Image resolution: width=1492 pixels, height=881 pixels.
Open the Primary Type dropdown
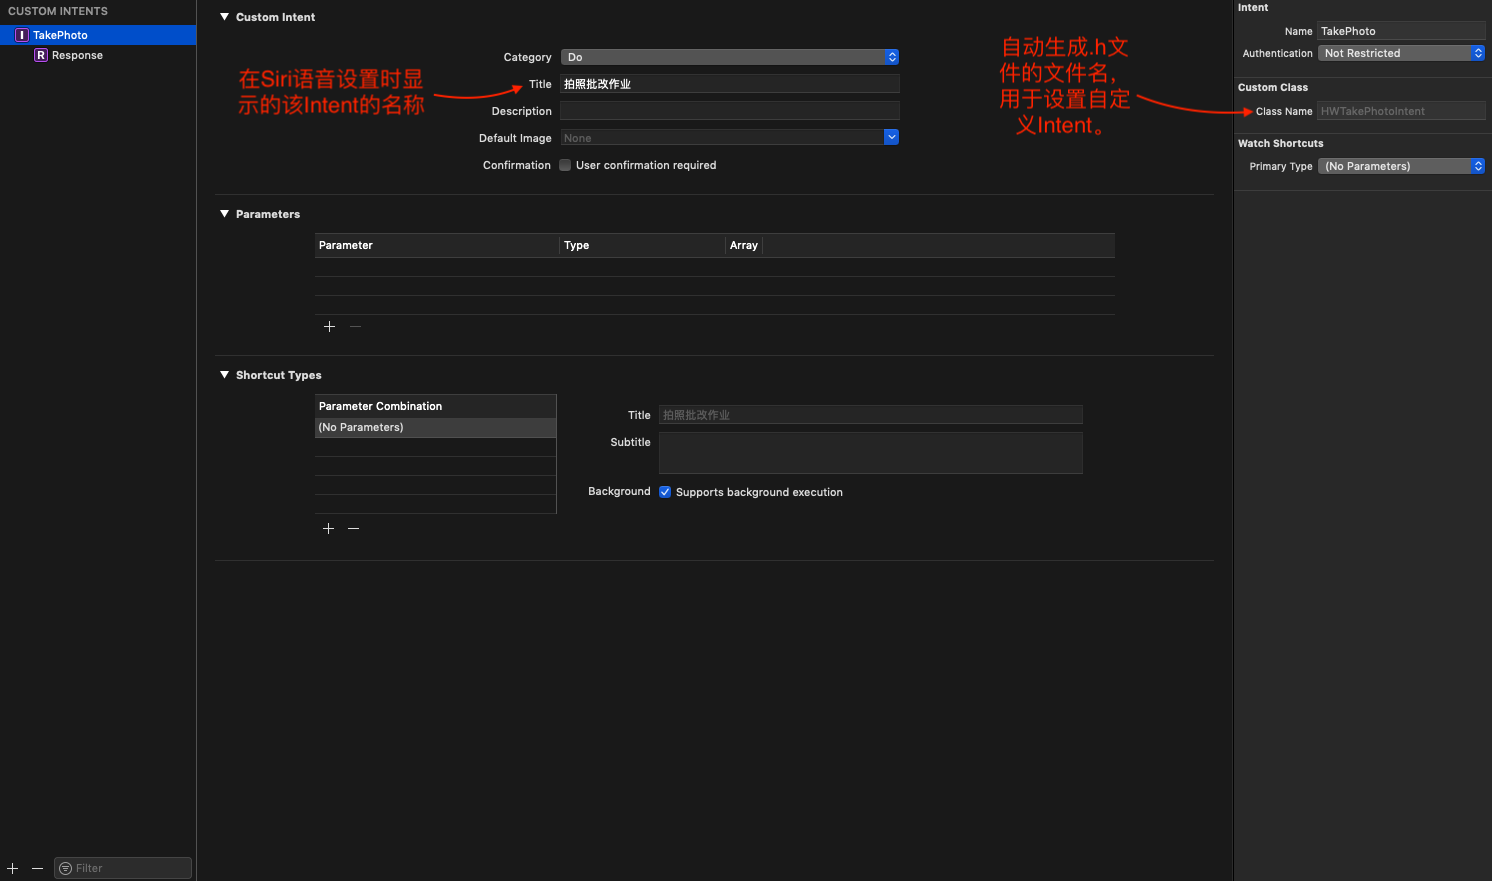(1401, 167)
